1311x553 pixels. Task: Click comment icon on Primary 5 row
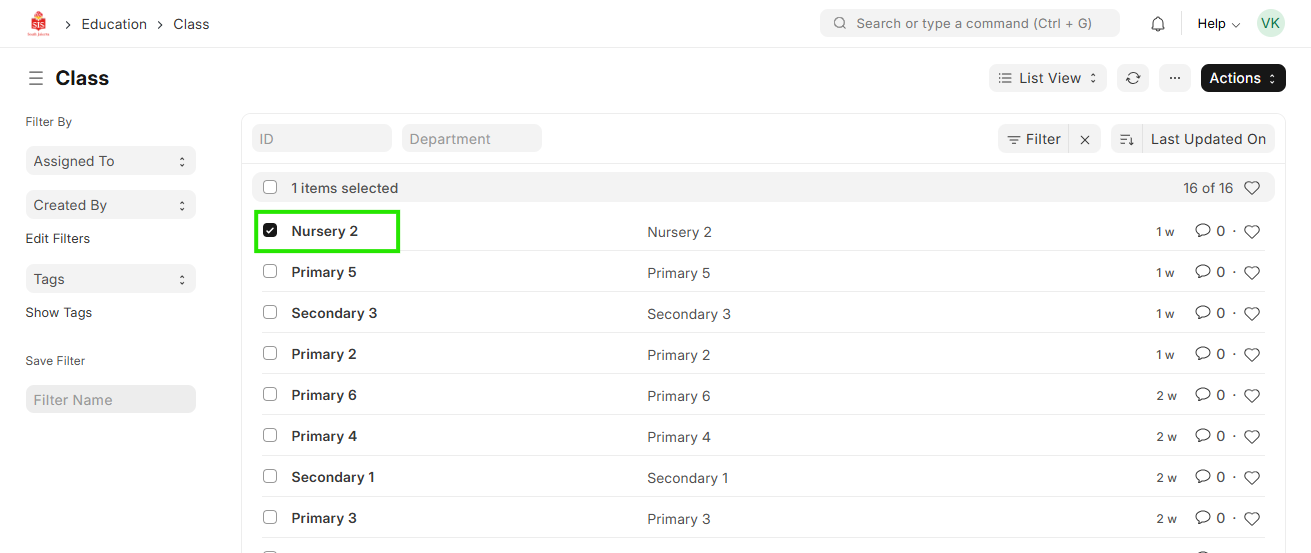[1203, 272]
